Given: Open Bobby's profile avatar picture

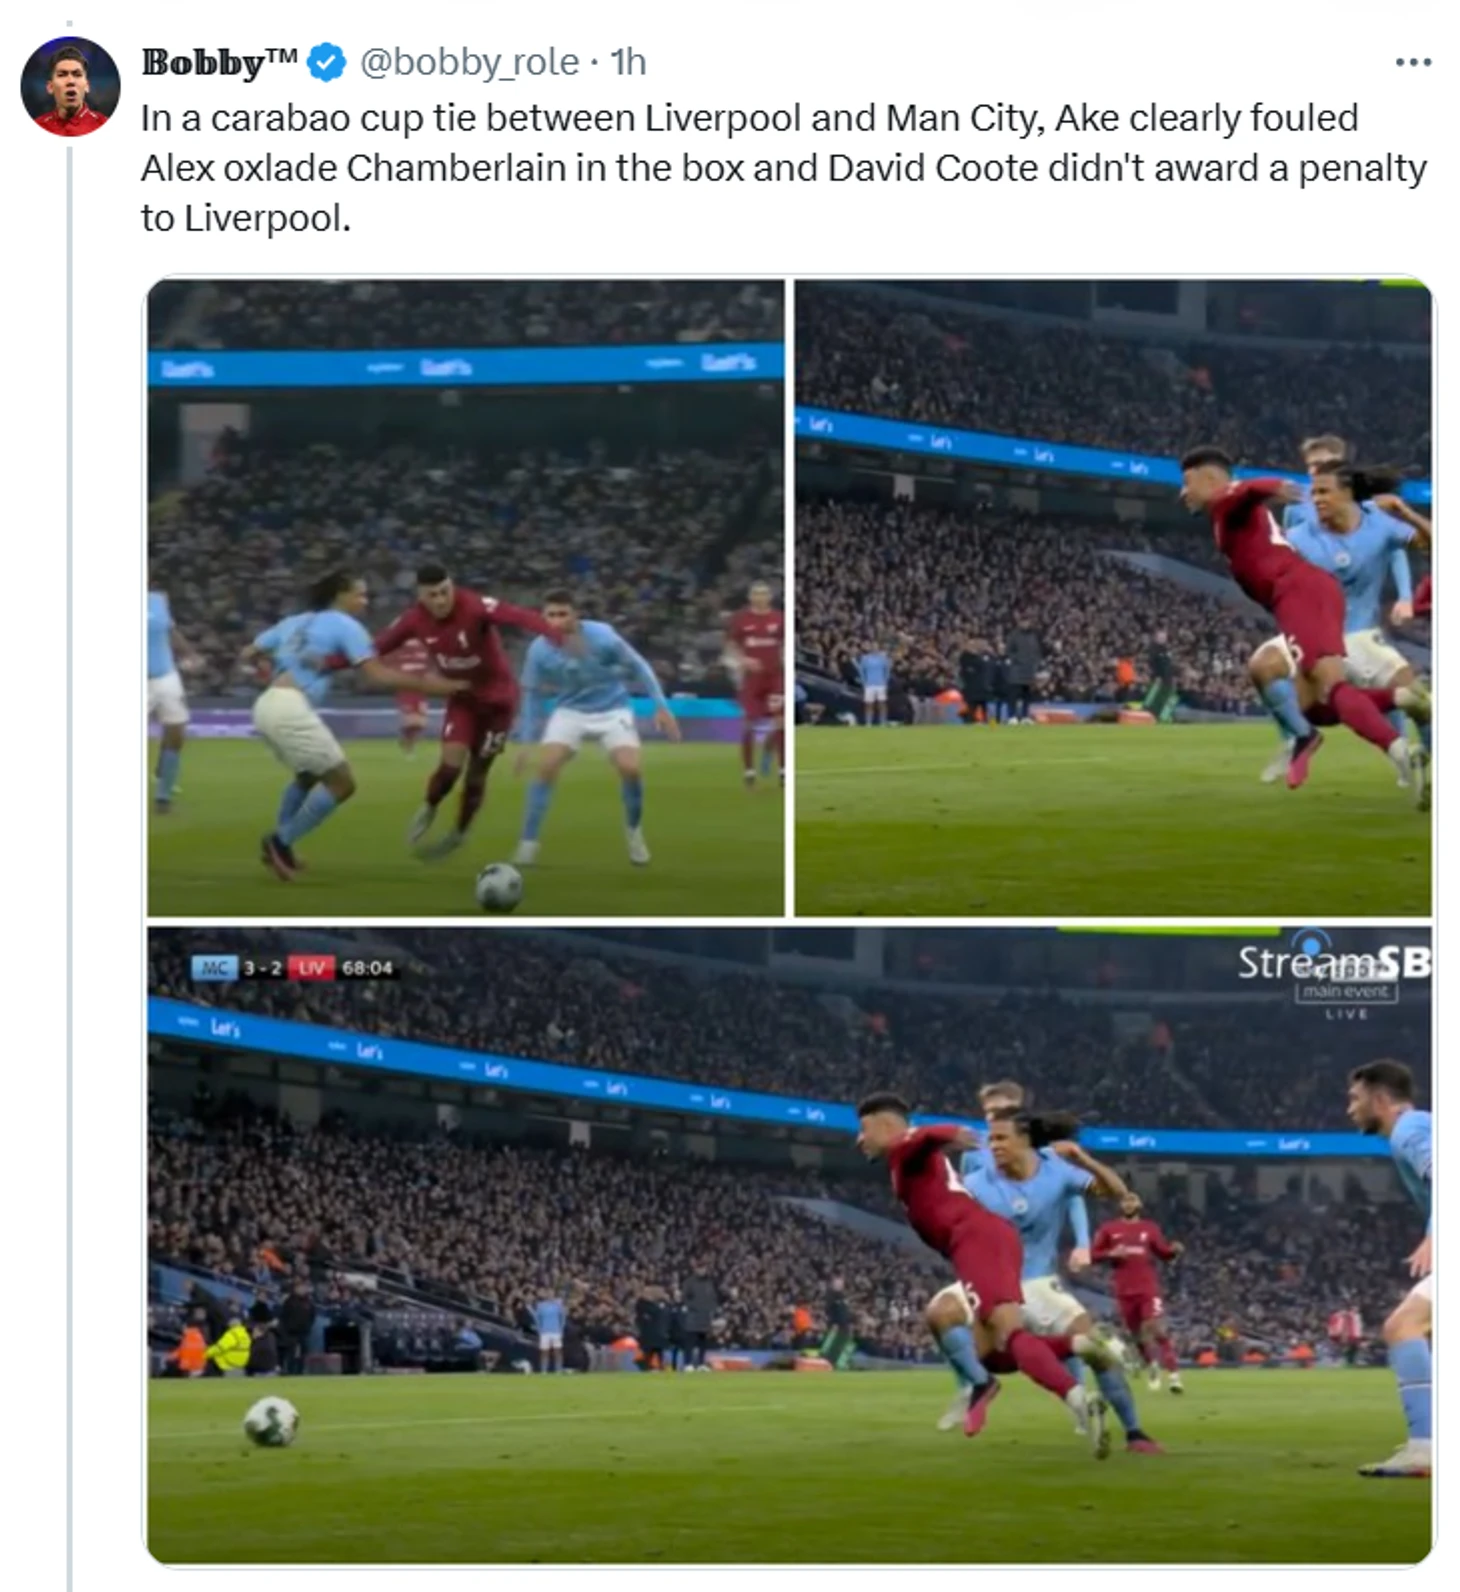Looking at the screenshot, I should [x=70, y=86].
